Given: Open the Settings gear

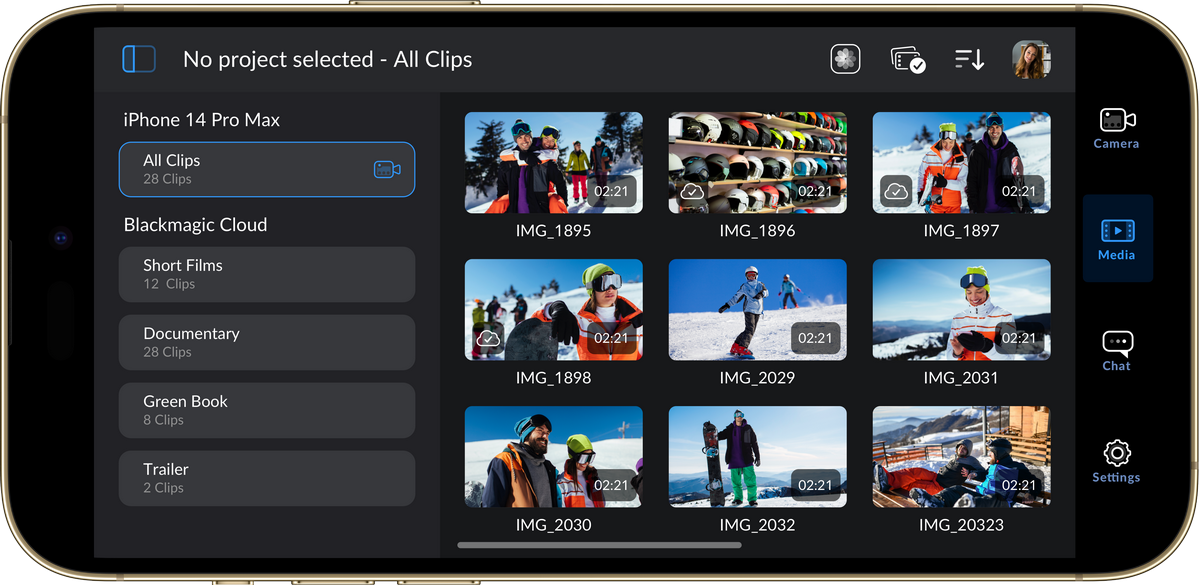Looking at the screenshot, I should click(1116, 461).
